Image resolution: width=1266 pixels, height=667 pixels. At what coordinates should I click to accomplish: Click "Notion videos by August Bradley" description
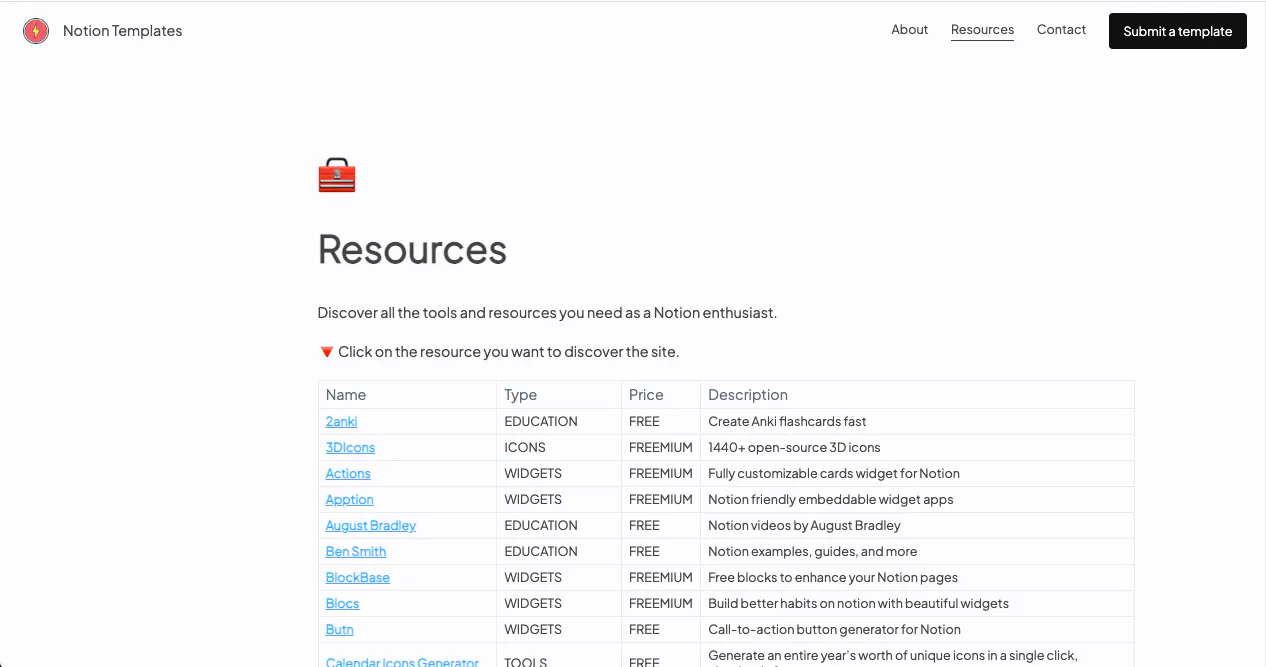click(804, 525)
